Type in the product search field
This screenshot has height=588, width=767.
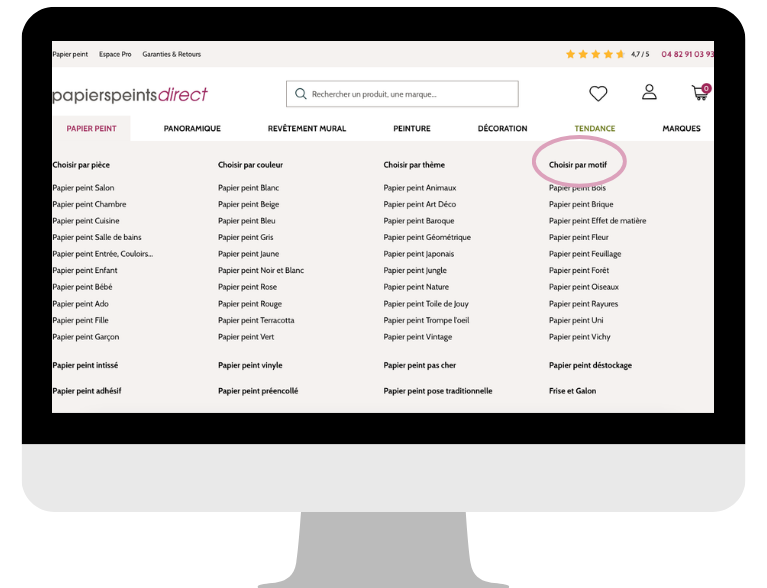(x=410, y=95)
